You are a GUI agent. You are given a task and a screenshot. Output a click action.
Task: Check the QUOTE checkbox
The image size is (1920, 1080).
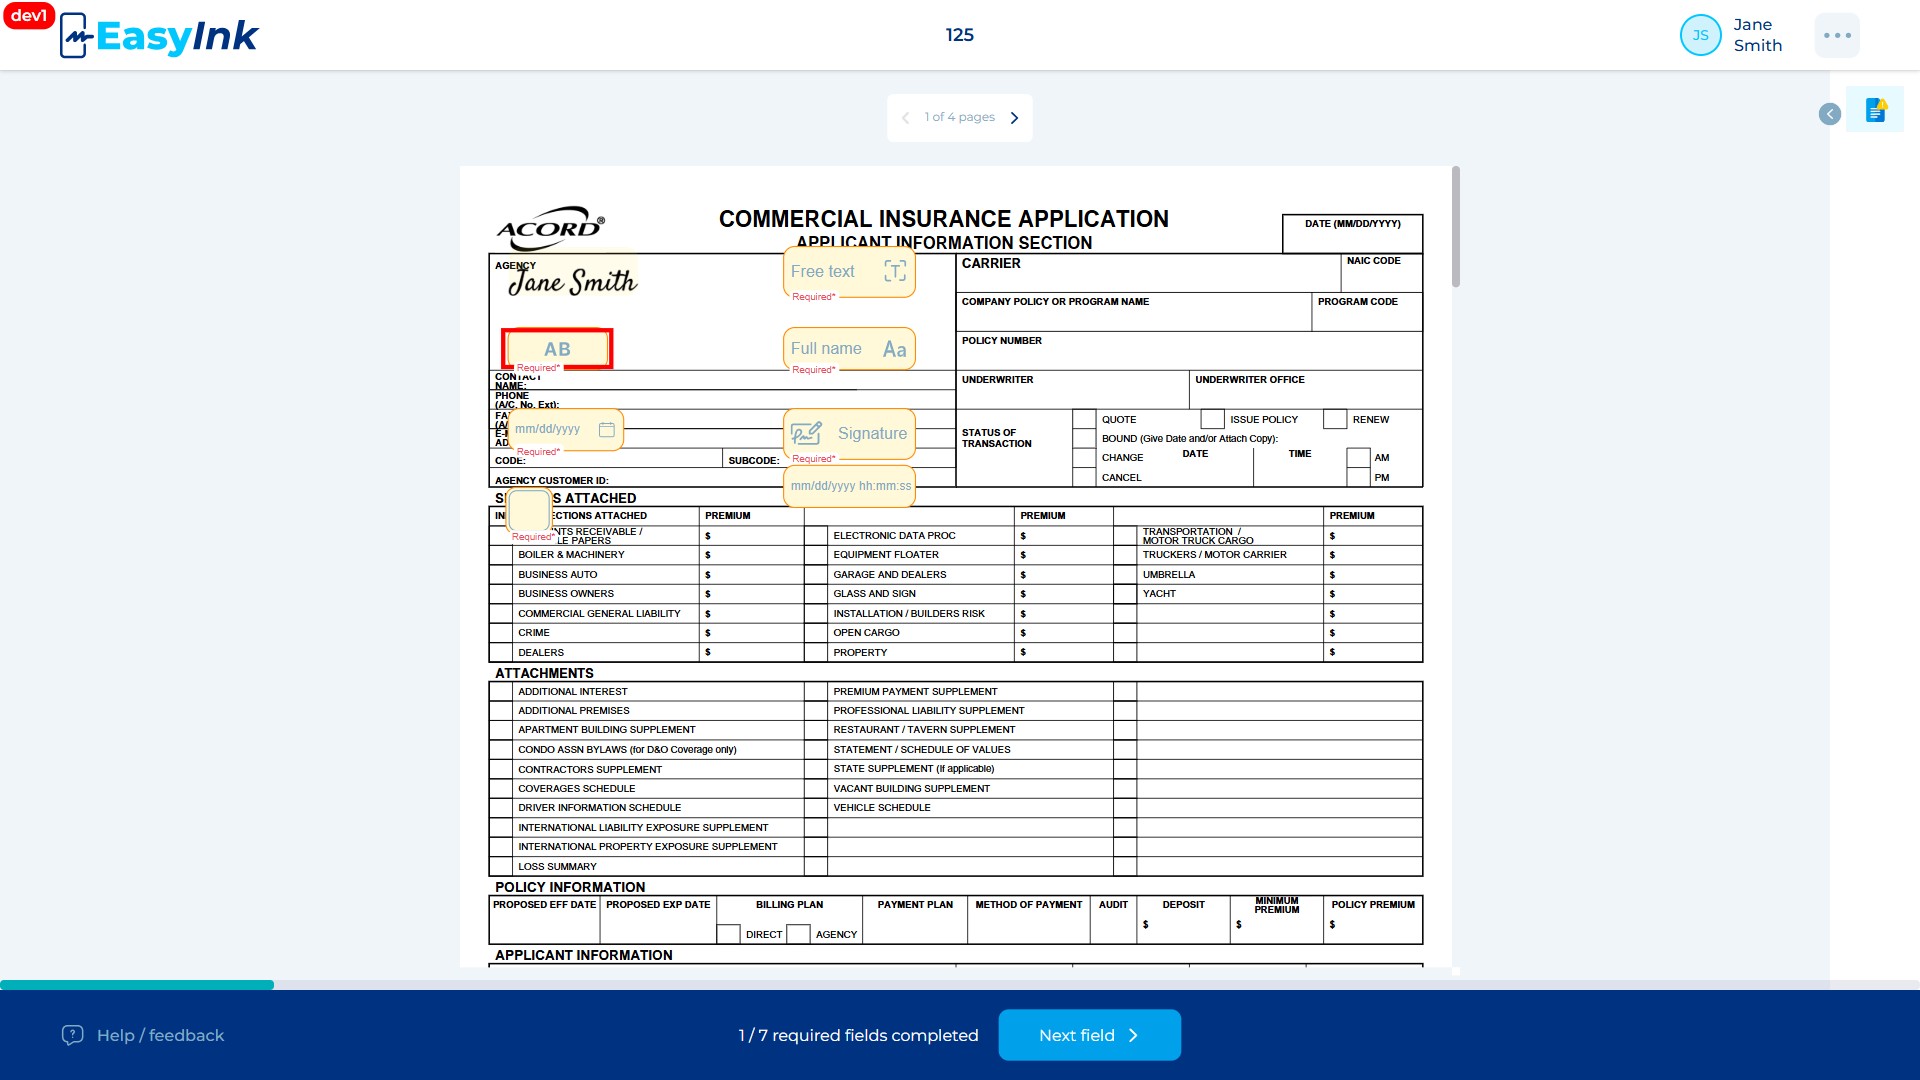[x=1084, y=419]
